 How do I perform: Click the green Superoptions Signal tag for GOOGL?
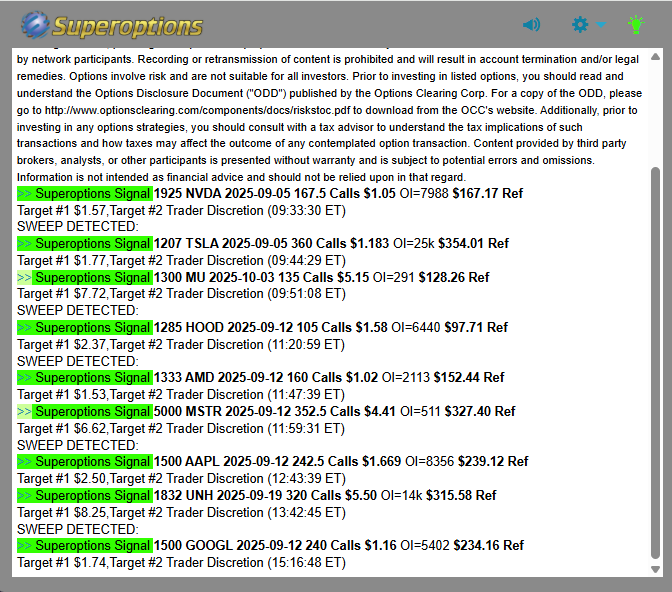coord(85,545)
